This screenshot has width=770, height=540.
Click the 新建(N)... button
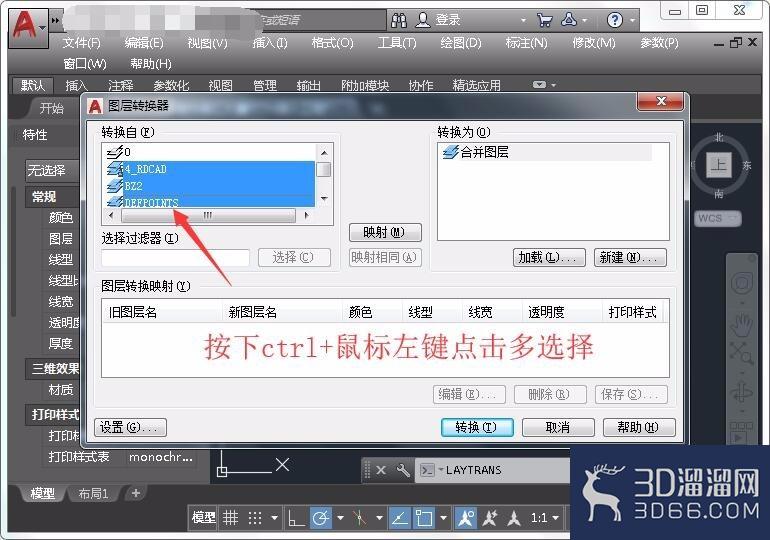point(630,257)
